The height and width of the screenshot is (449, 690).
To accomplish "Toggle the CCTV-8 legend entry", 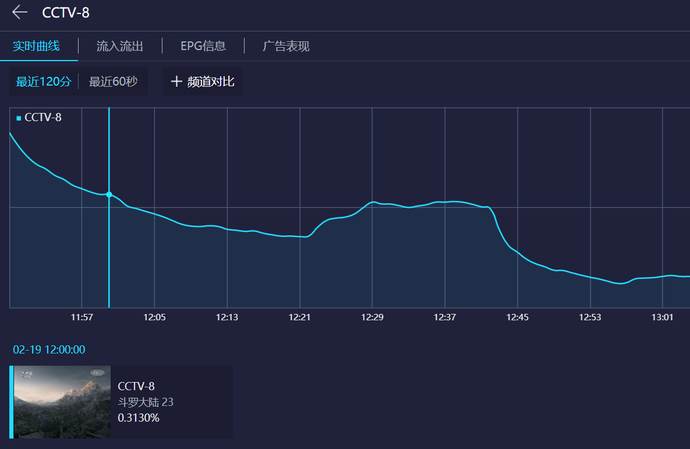I will [x=39, y=118].
